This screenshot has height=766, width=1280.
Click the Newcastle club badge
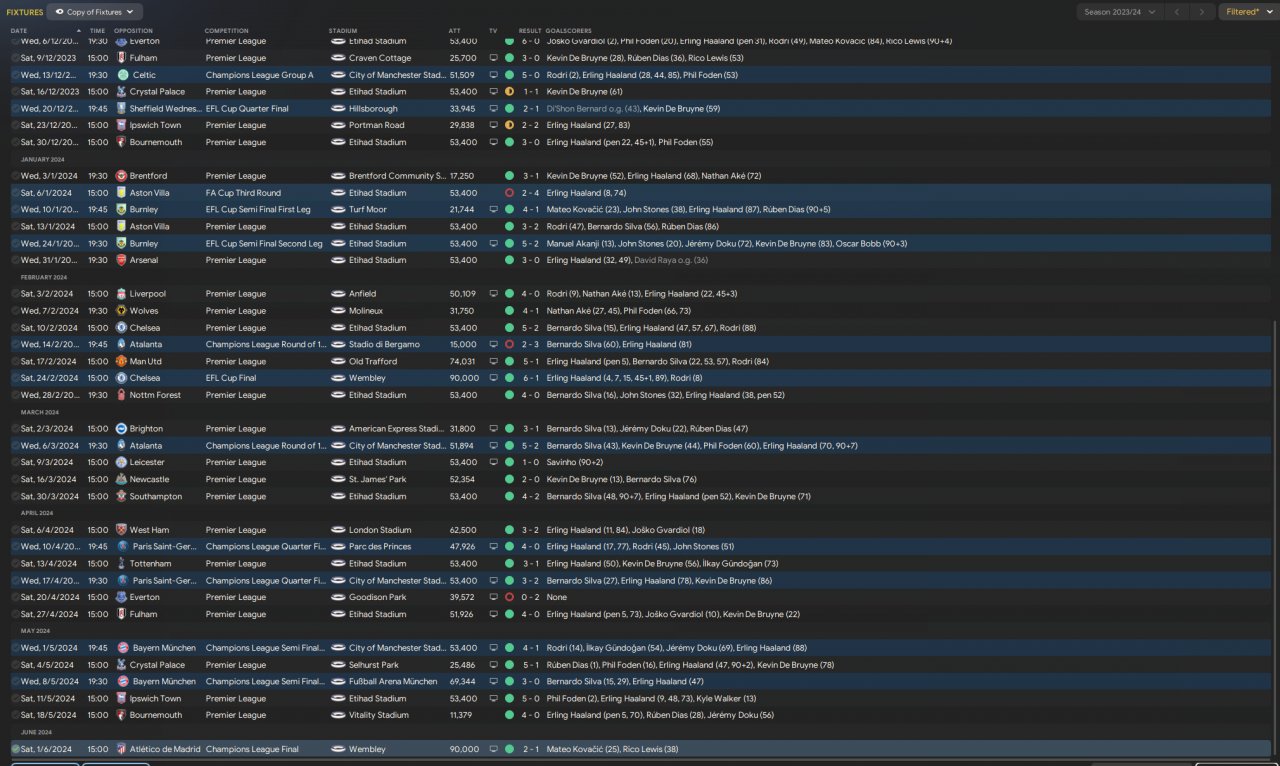coord(122,479)
